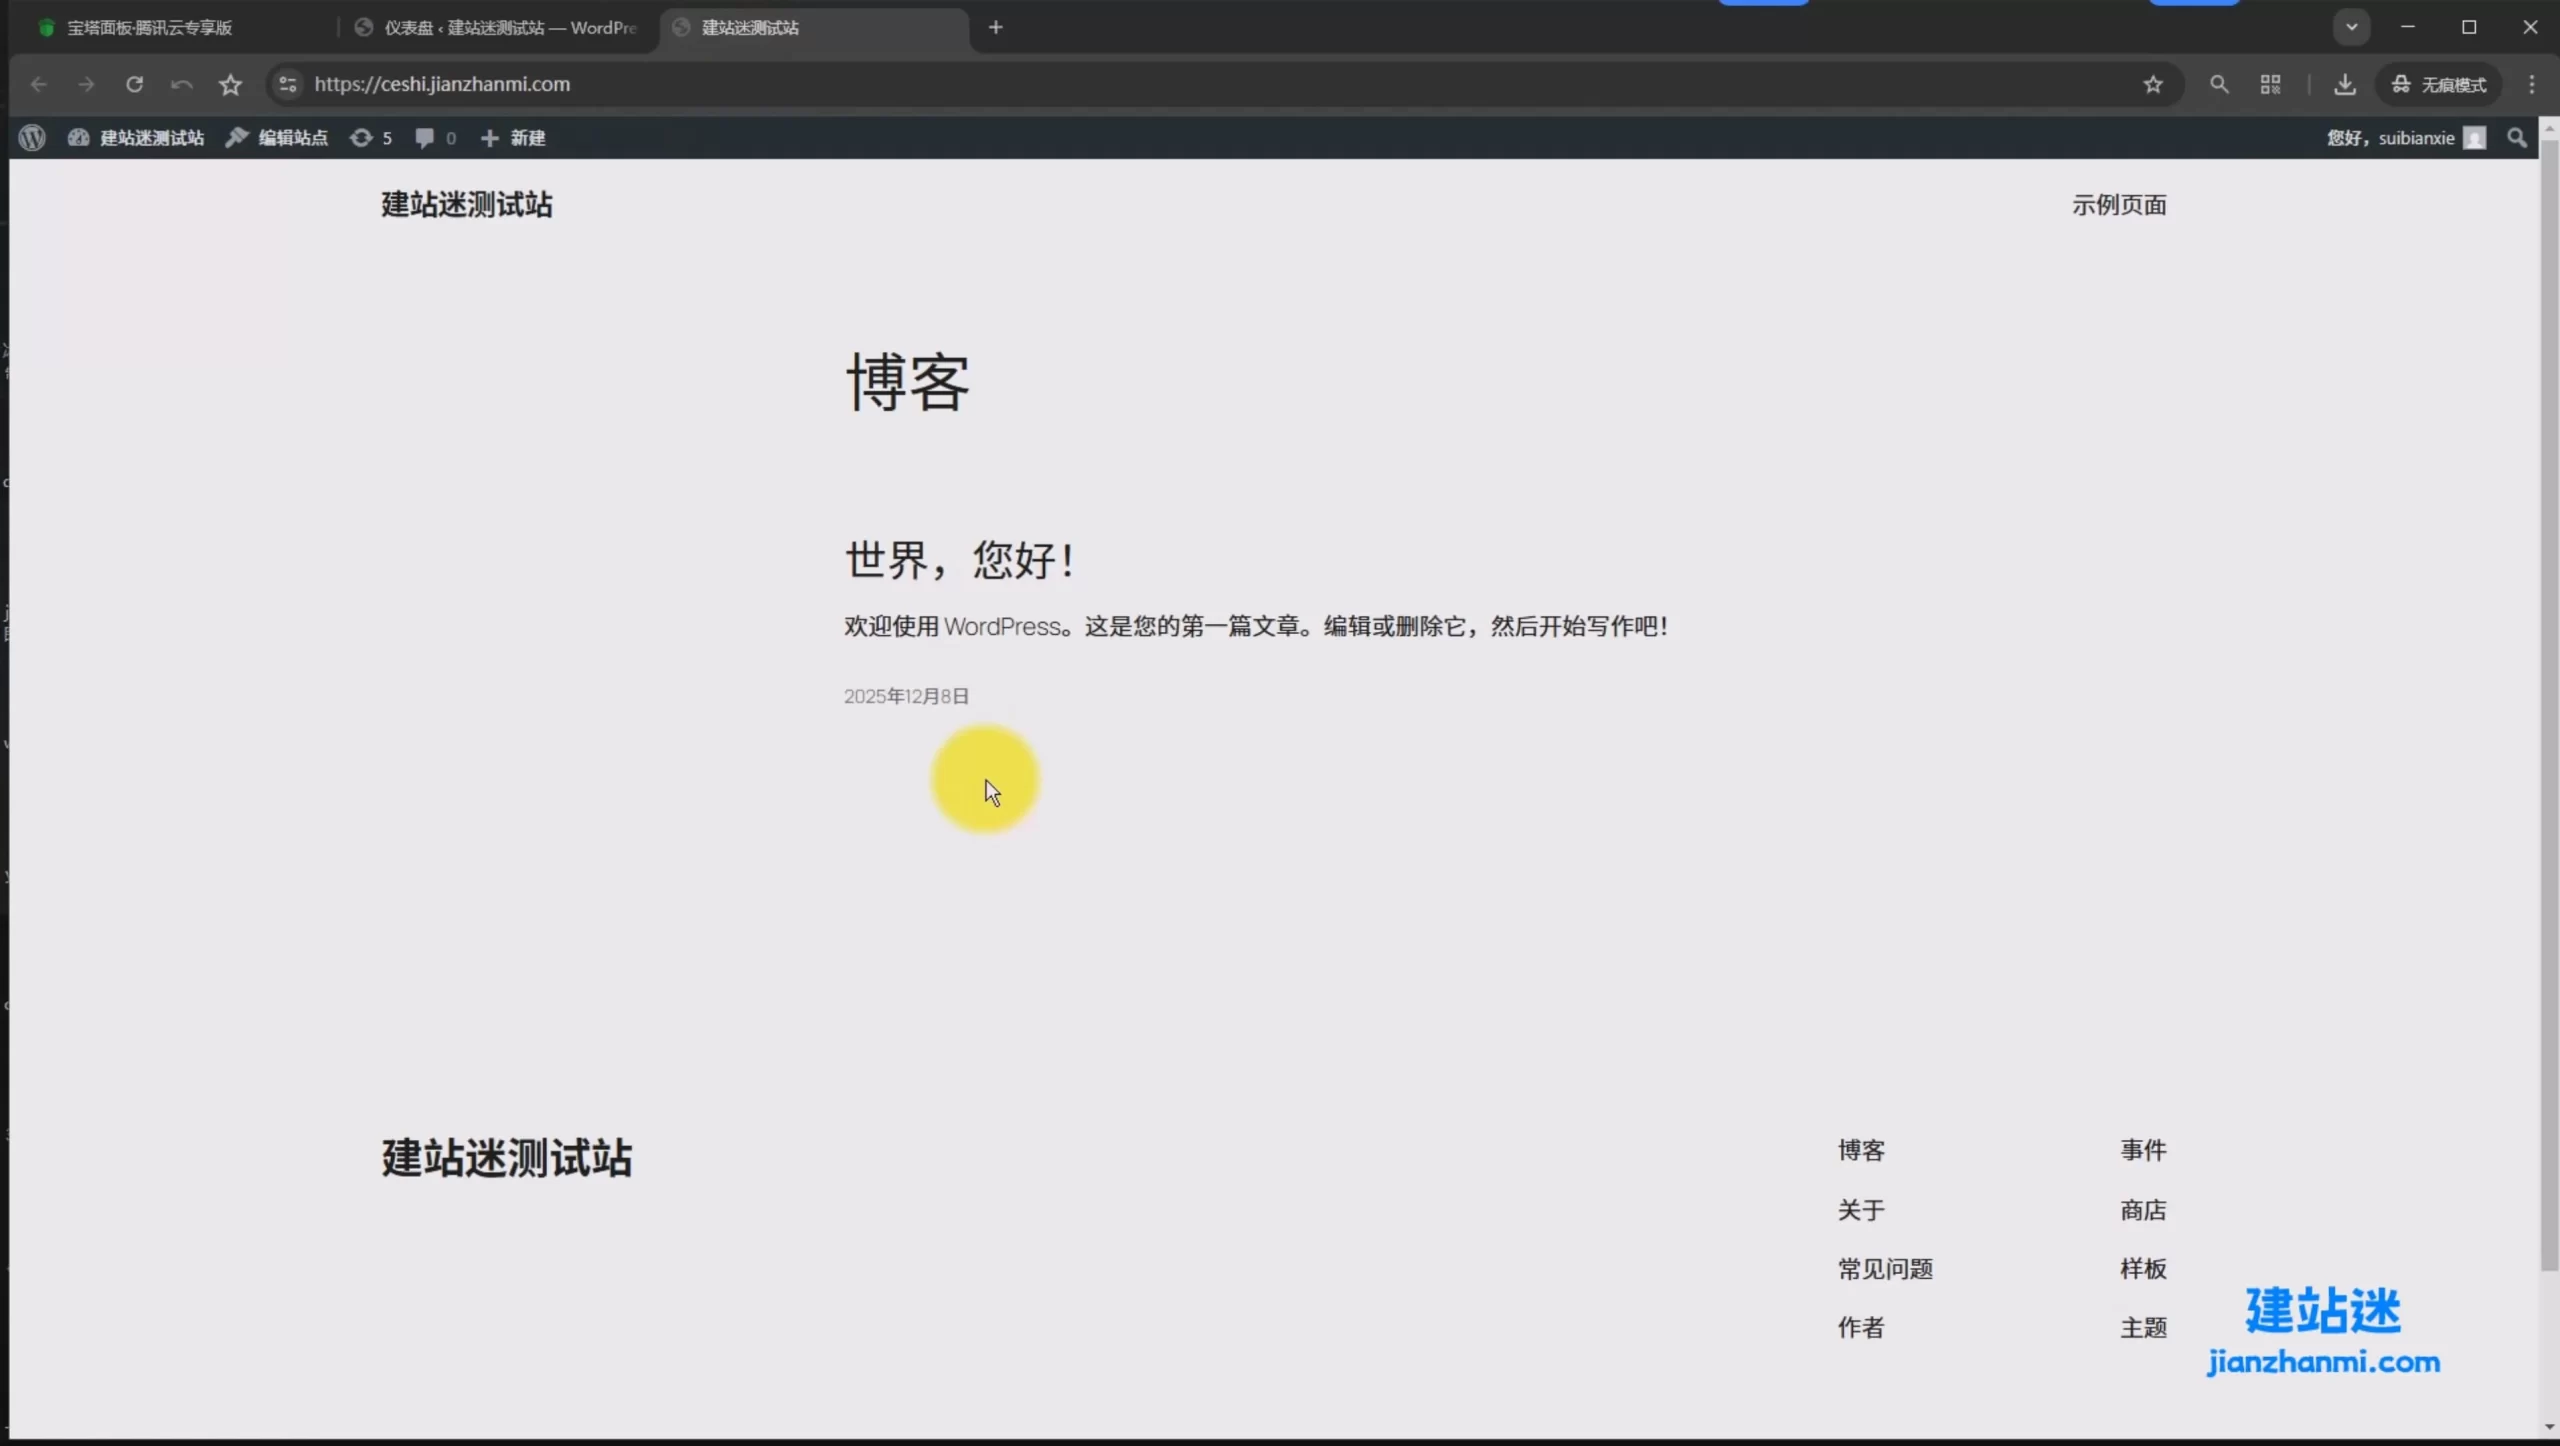Open the extensions grid icon in the toolbar

click(x=2270, y=84)
